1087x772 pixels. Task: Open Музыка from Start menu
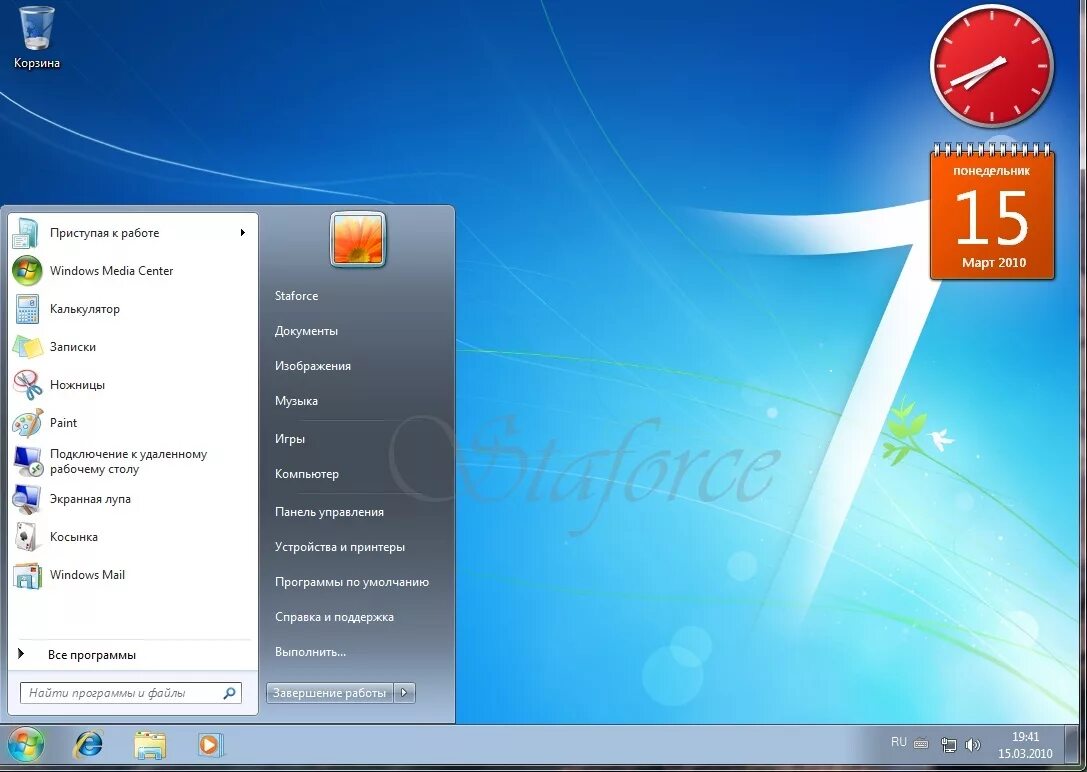[x=296, y=401]
